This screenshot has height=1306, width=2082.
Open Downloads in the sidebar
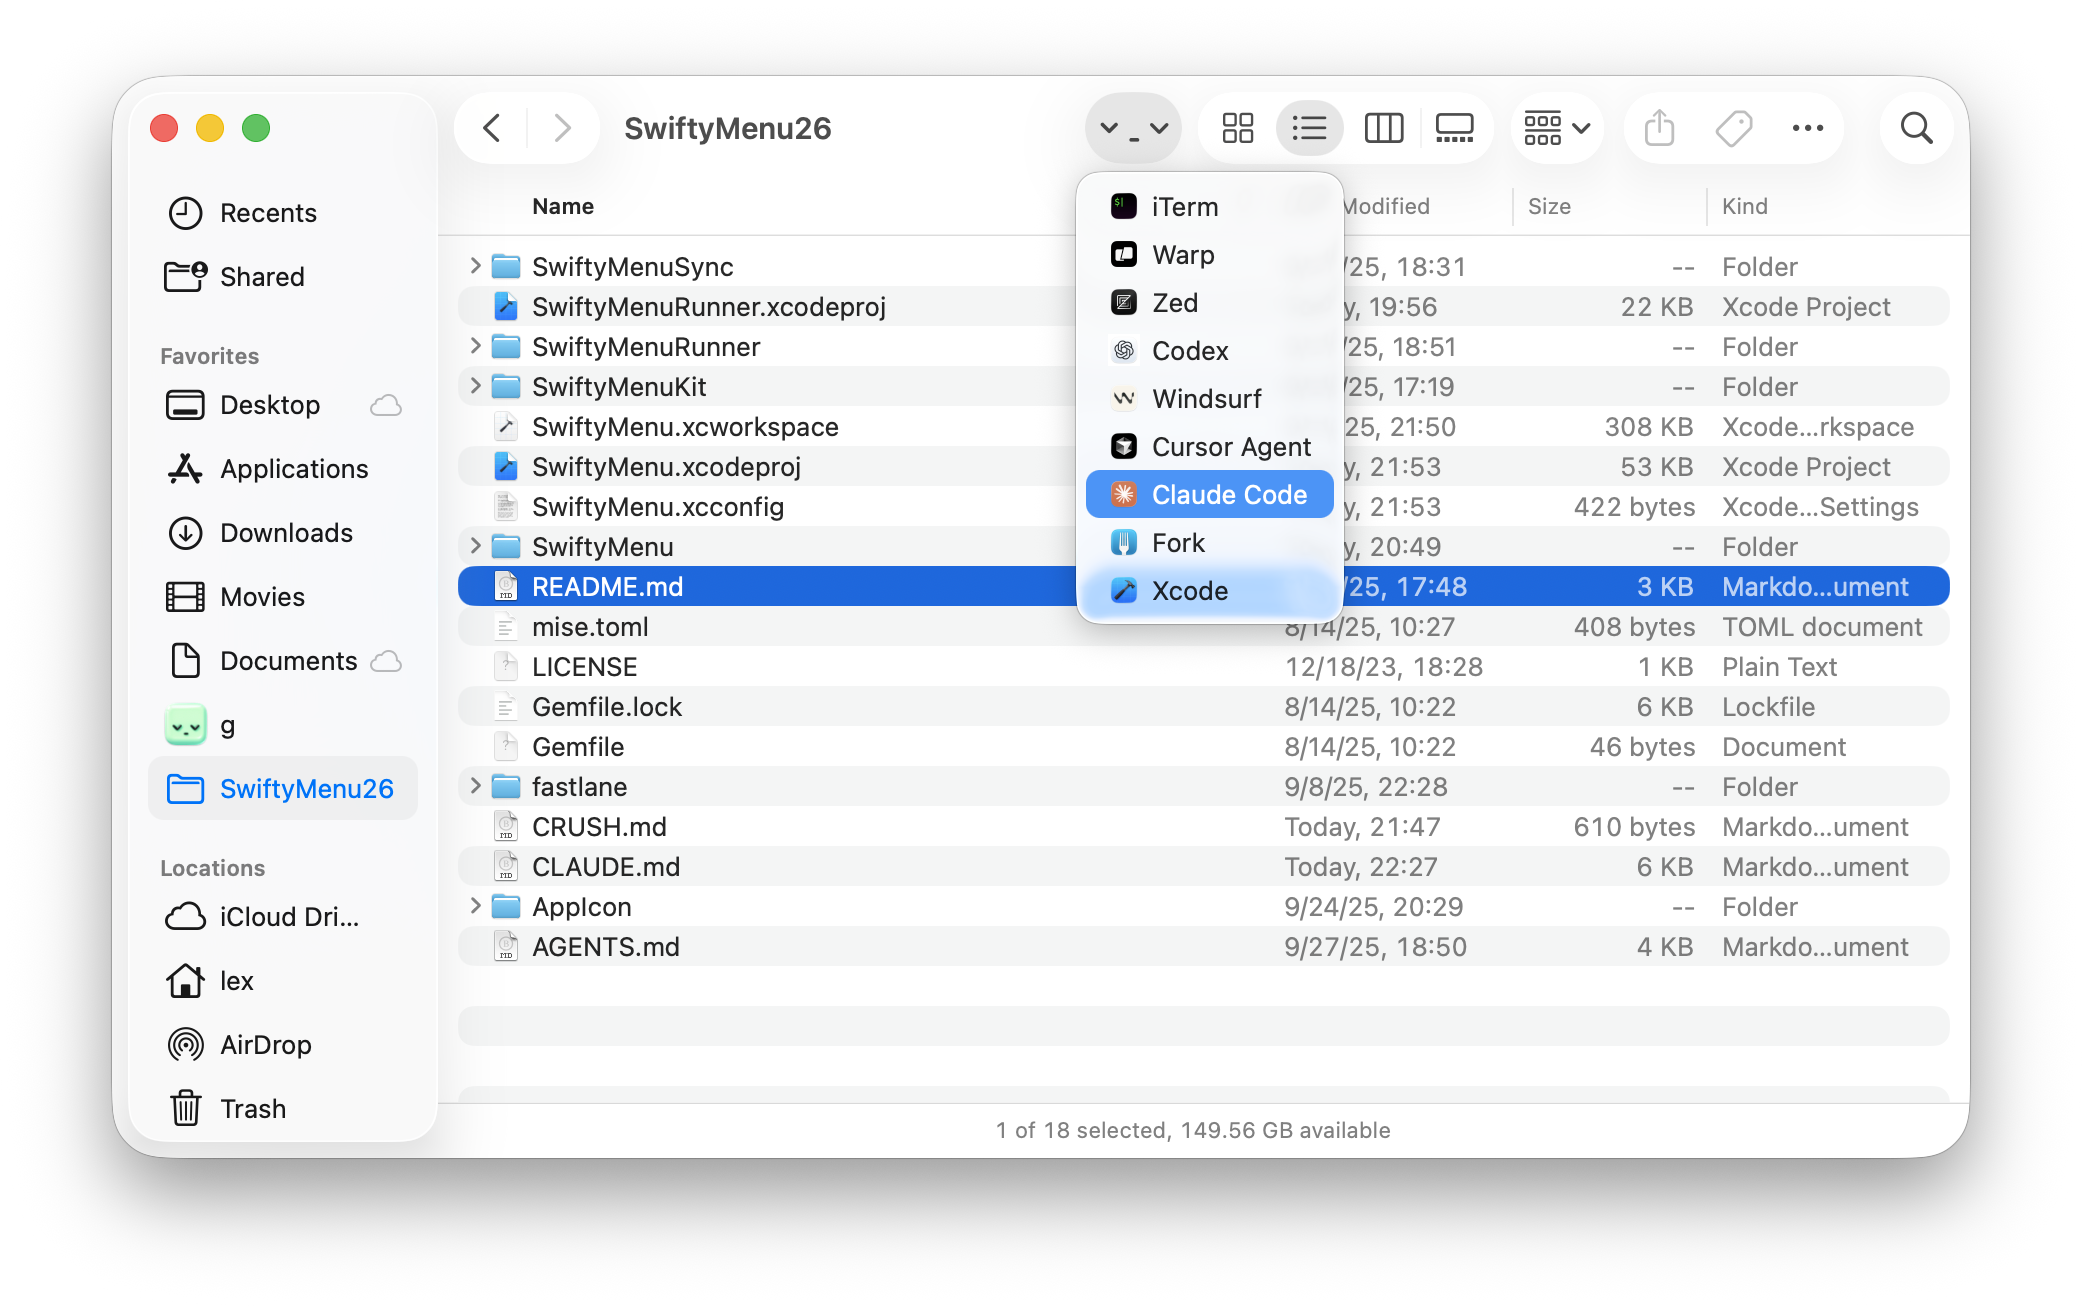pyautogui.click(x=286, y=533)
